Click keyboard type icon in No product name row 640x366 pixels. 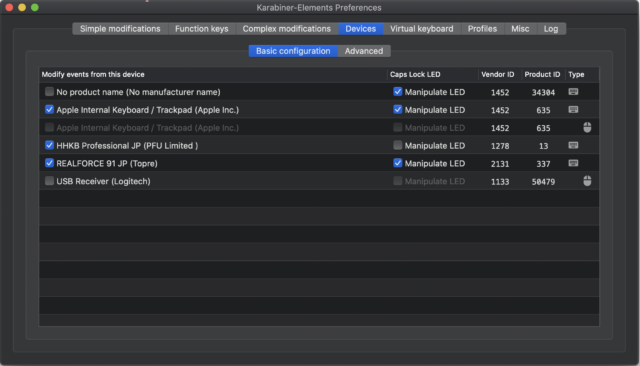coord(573,92)
